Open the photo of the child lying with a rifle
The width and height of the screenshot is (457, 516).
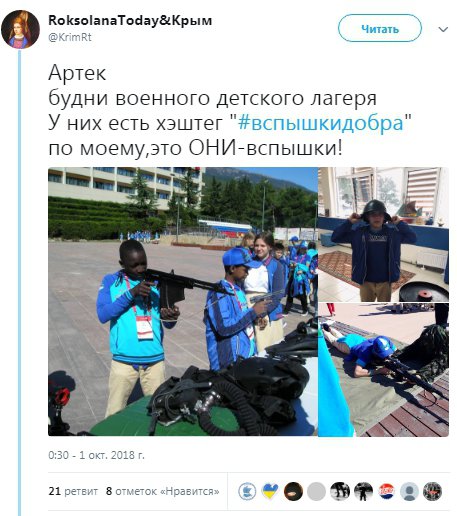383,370
